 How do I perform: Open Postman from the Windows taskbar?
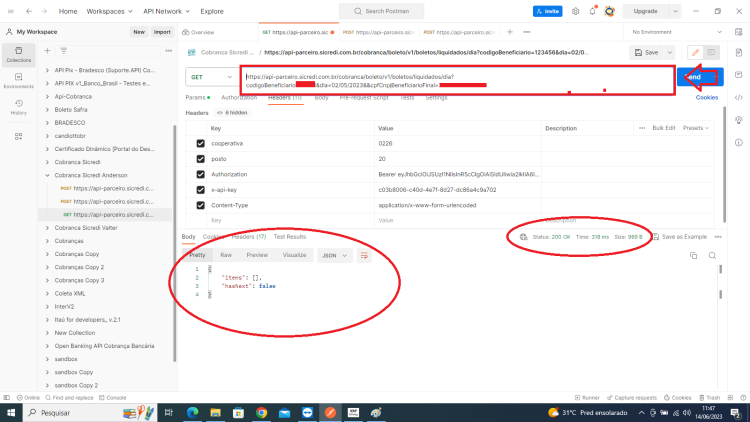click(330, 412)
